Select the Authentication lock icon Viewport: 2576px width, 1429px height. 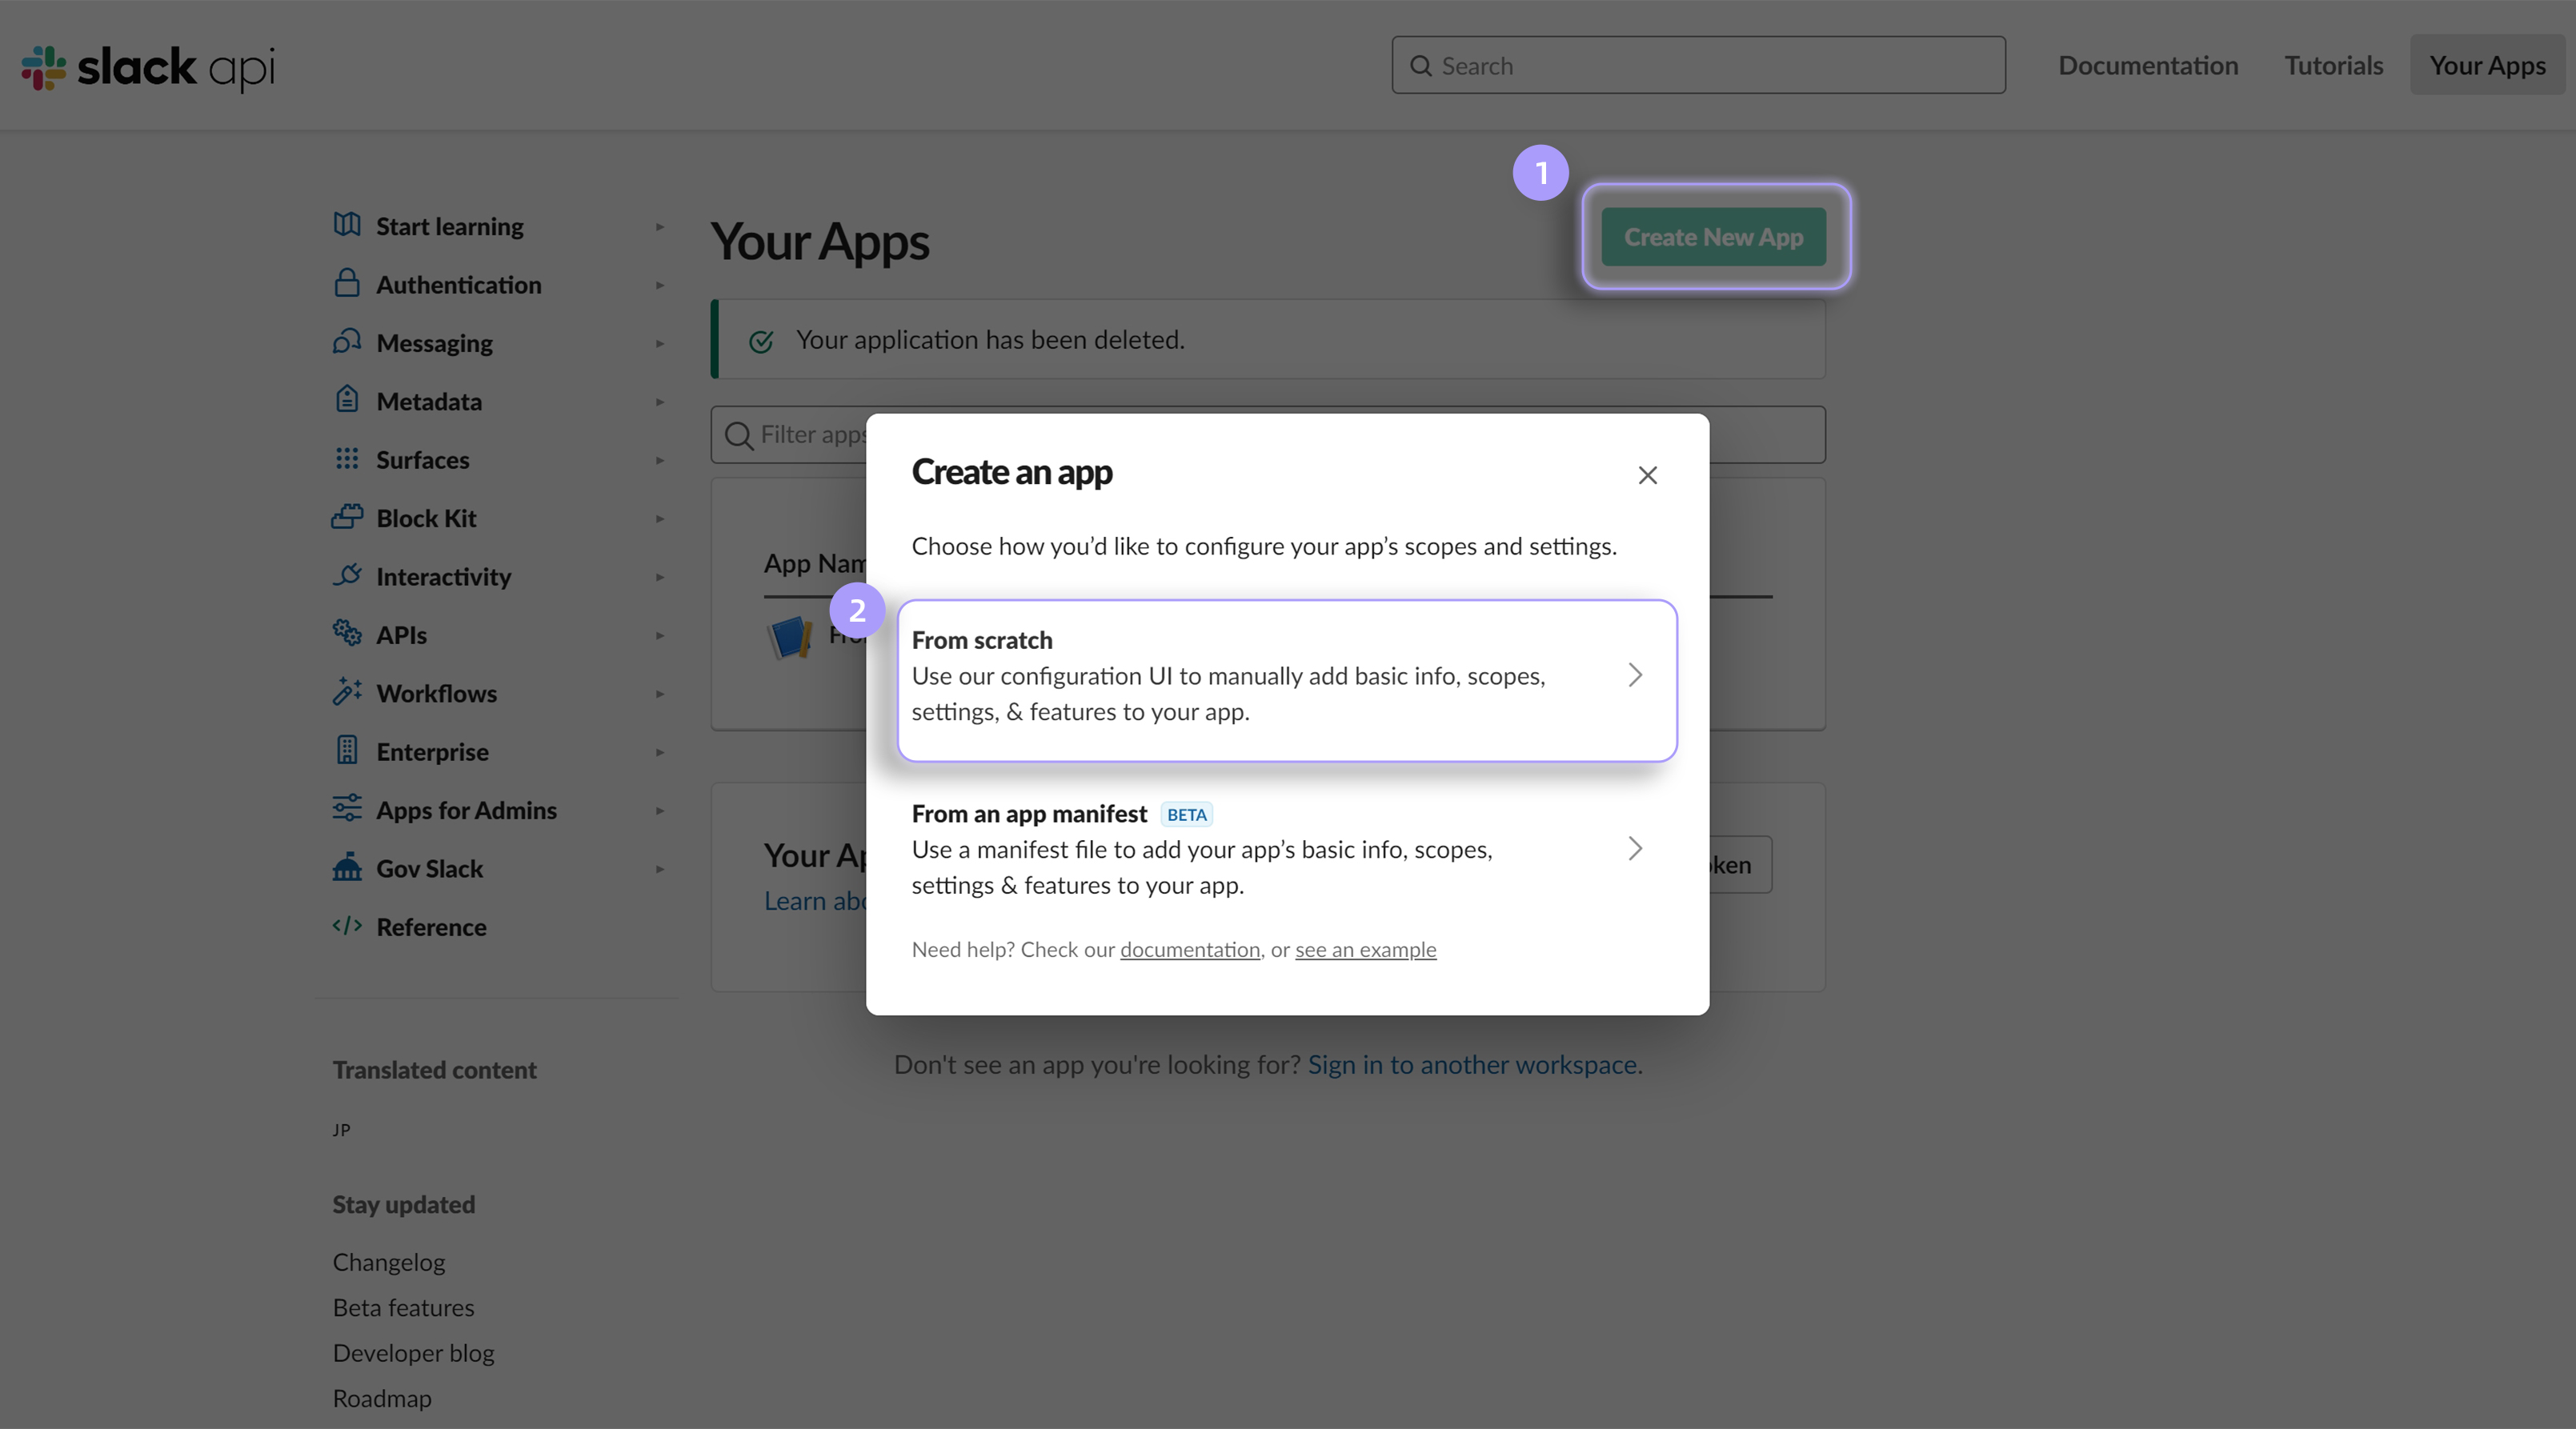(x=347, y=284)
